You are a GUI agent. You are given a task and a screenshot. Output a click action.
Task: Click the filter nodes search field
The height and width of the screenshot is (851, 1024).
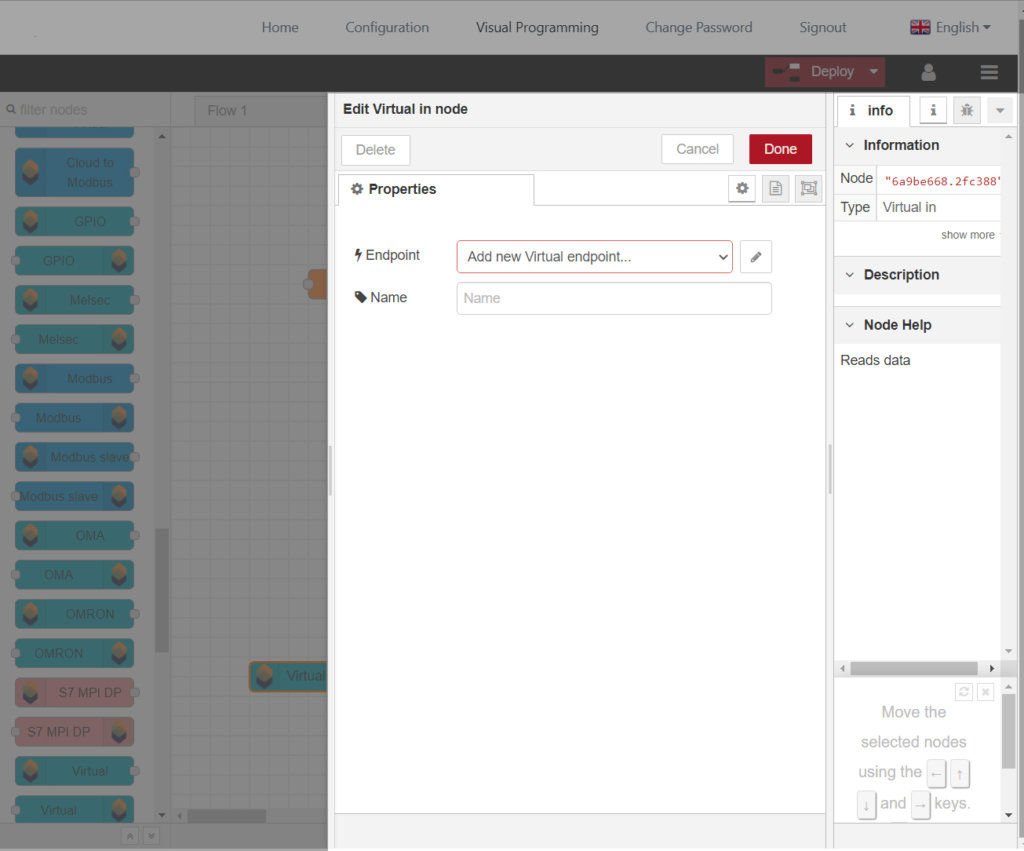point(85,110)
